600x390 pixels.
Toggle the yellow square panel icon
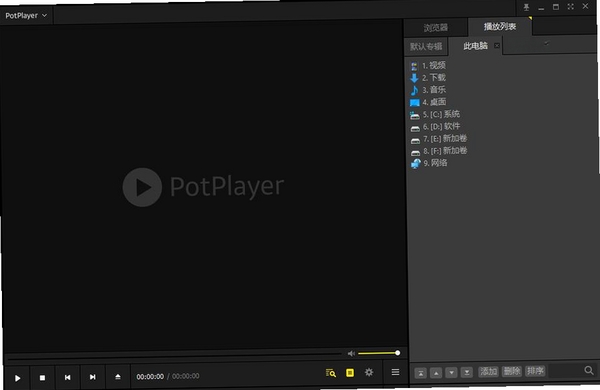point(350,372)
